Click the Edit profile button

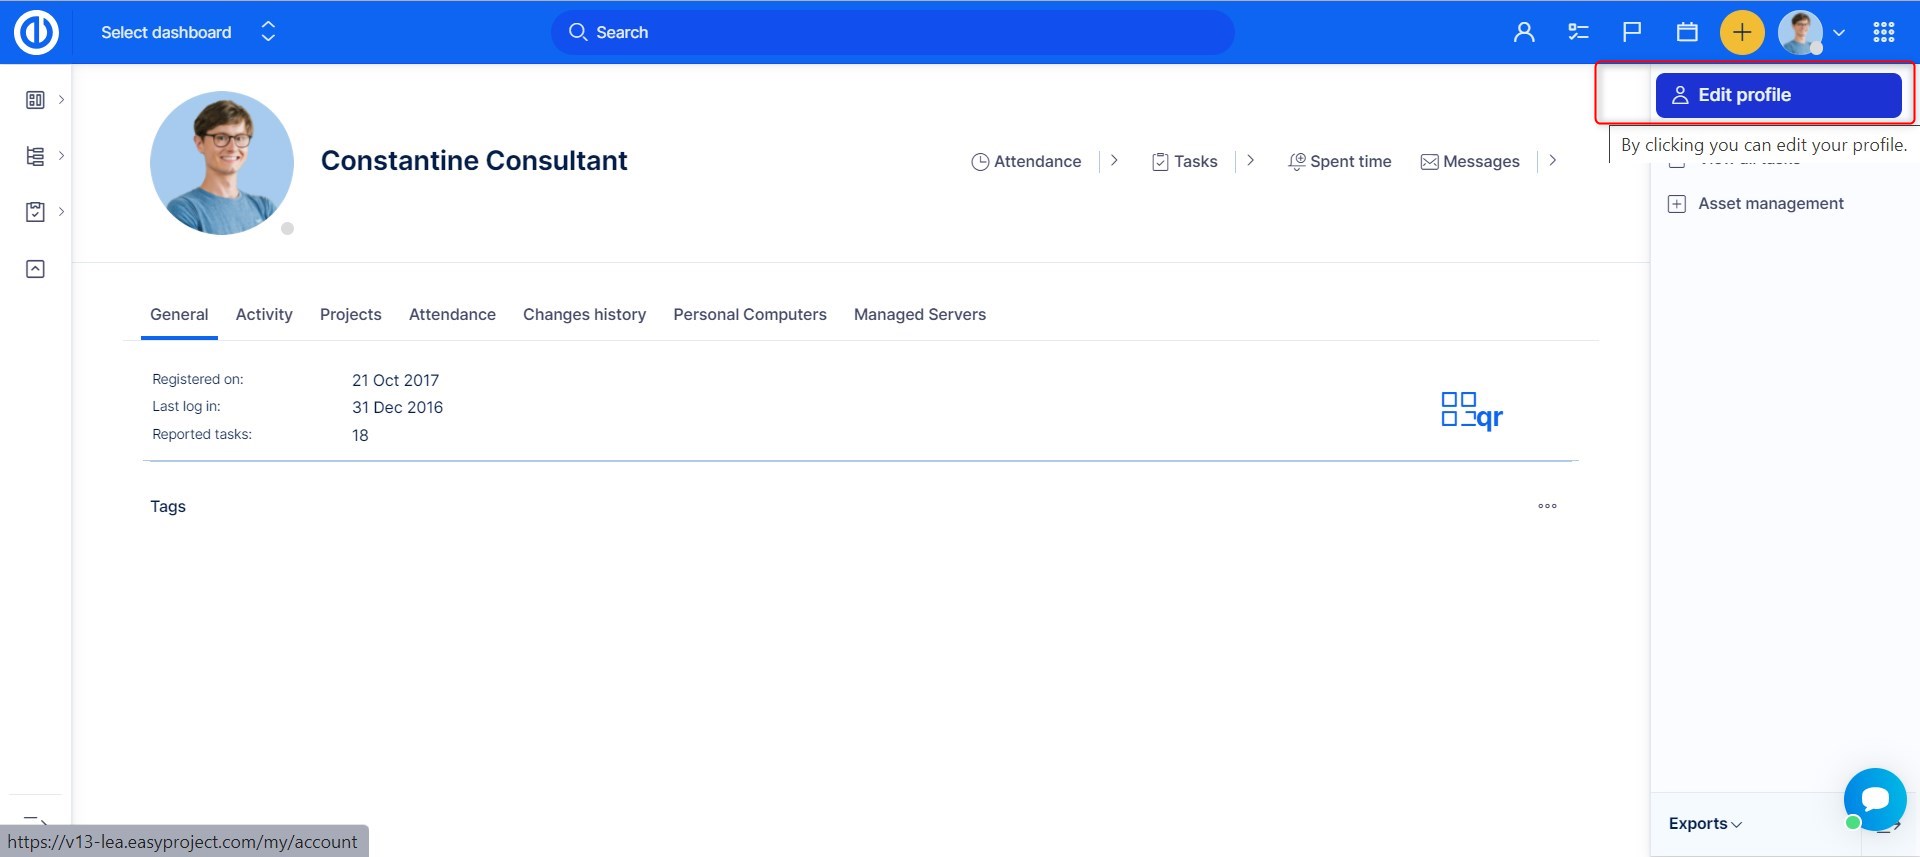[1778, 95]
